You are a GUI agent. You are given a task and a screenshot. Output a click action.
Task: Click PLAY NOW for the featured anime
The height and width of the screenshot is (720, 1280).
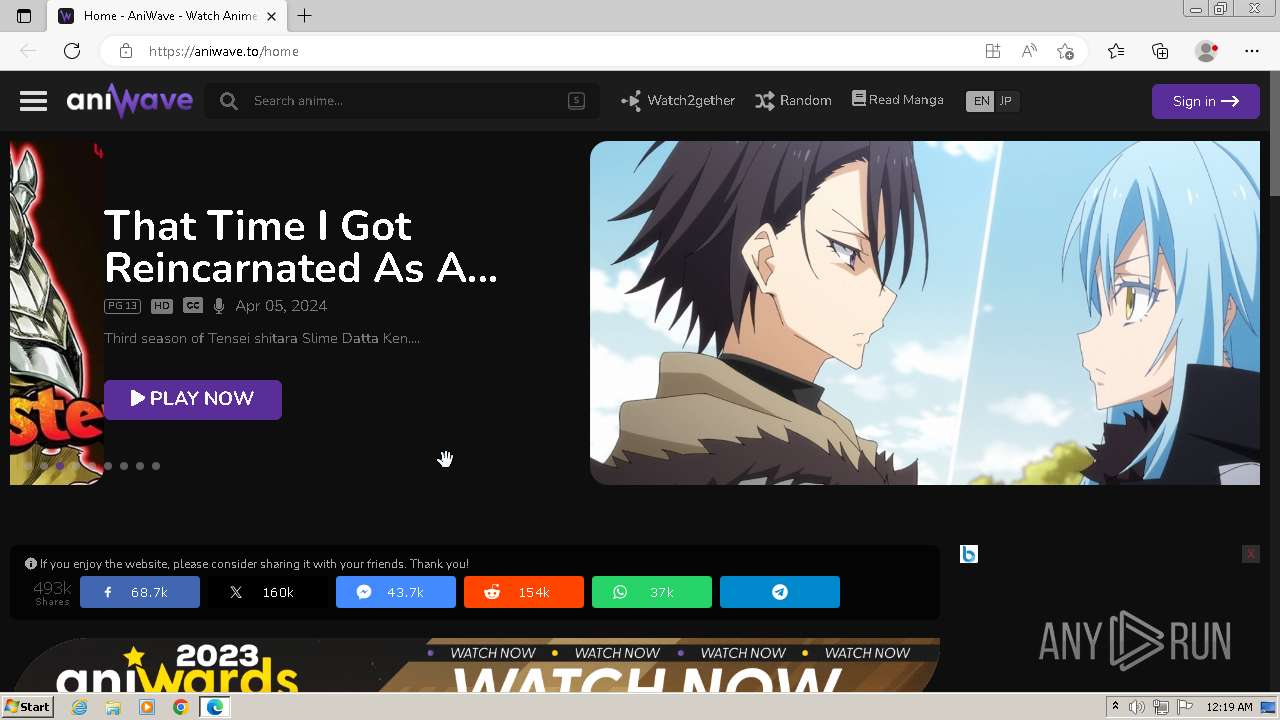coord(193,399)
